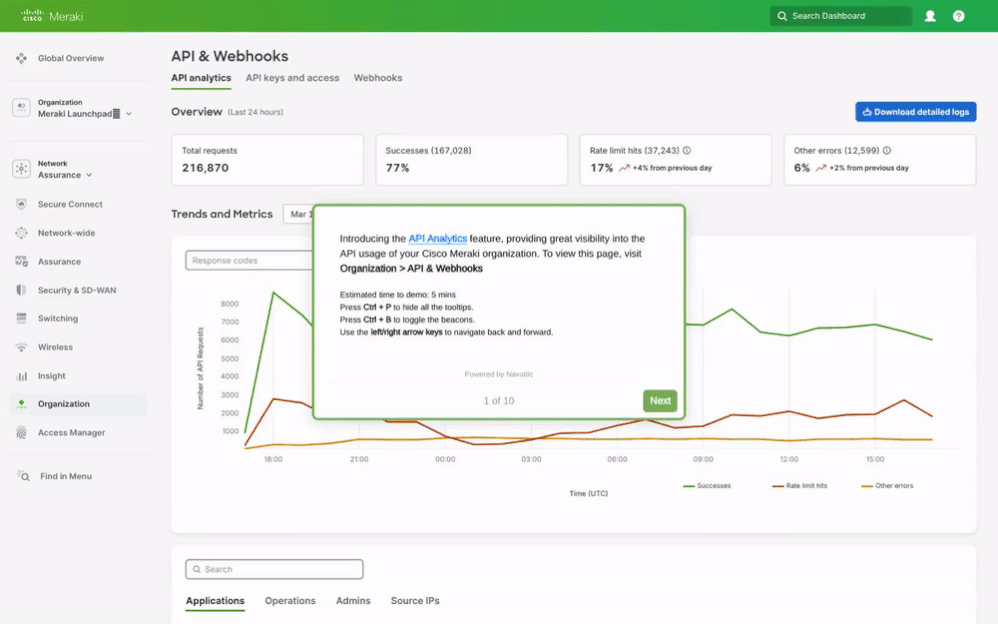Click the Download detailed logs button
This screenshot has width=998, height=624.
click(x=915, y=111)
